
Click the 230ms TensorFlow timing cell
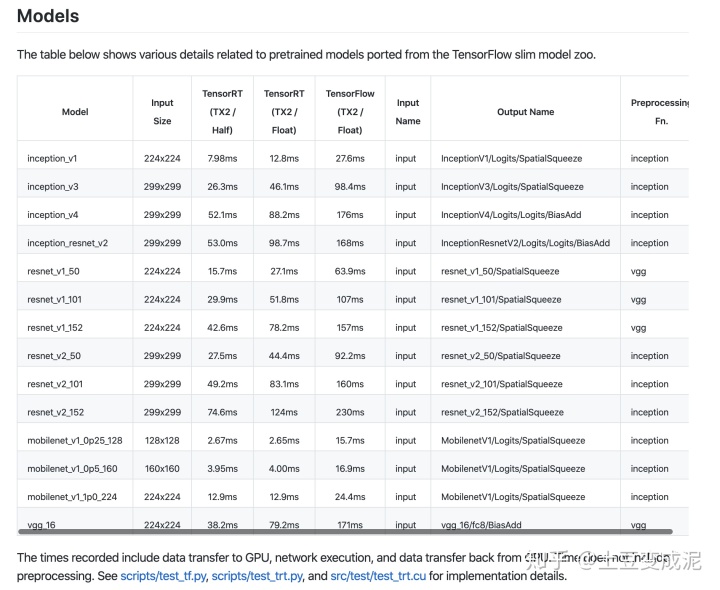[x=350, y=412]
